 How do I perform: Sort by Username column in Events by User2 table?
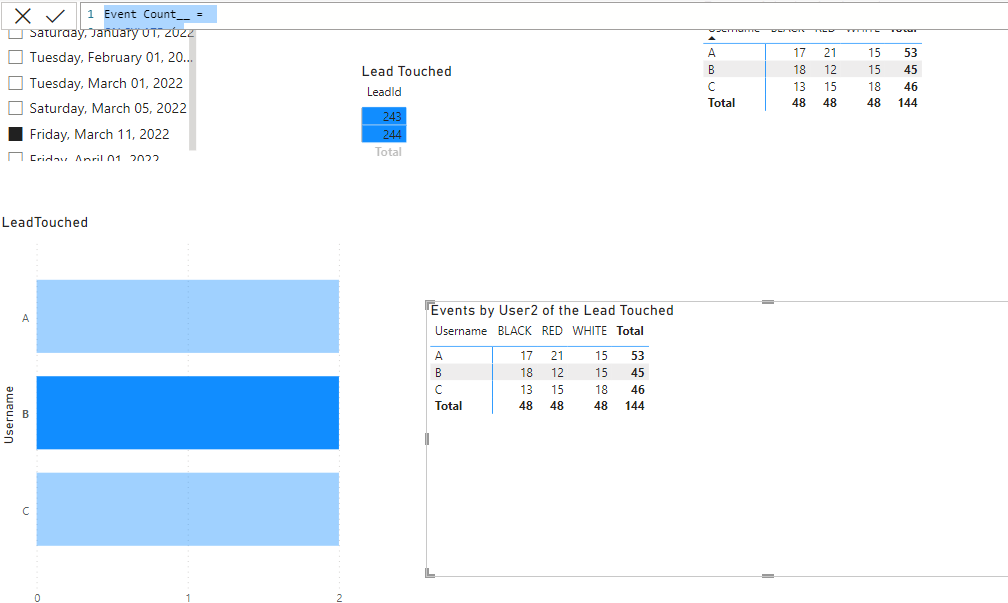point(461,331)
